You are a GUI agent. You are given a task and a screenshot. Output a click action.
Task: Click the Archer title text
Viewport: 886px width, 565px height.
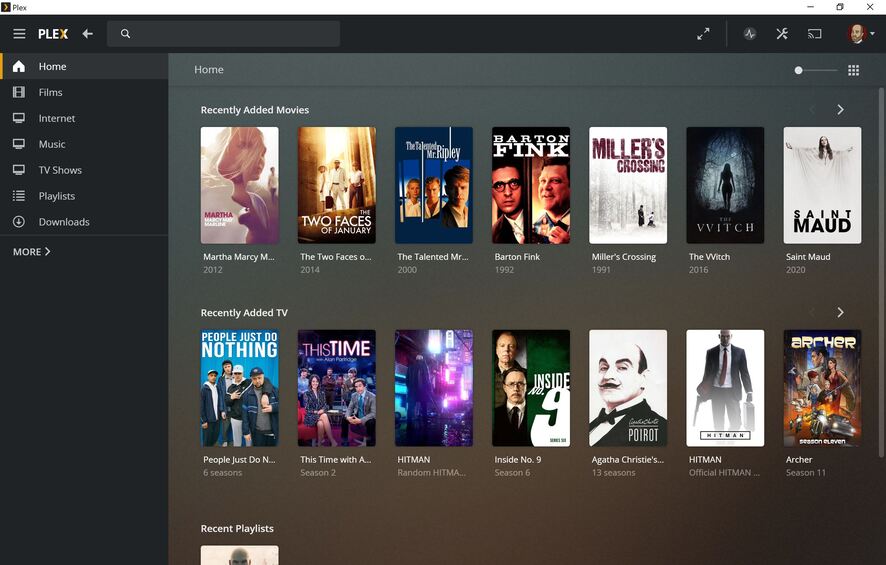pos(799,460)
